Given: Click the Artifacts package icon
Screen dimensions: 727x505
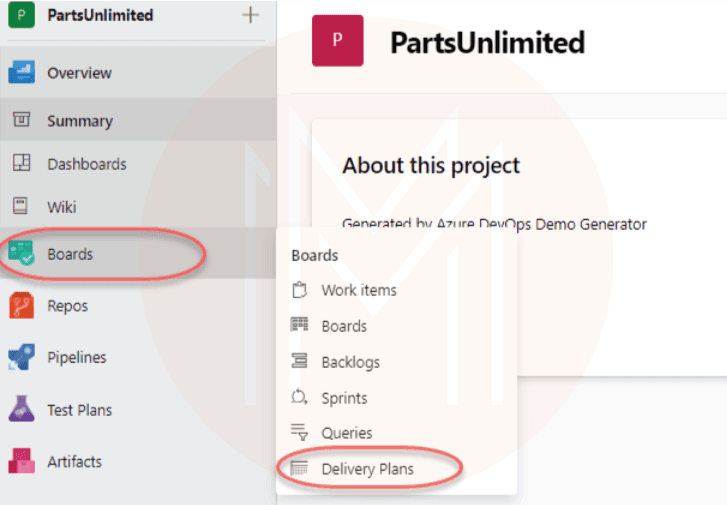Looking at the screenshot, I should (x=22, y=461).
